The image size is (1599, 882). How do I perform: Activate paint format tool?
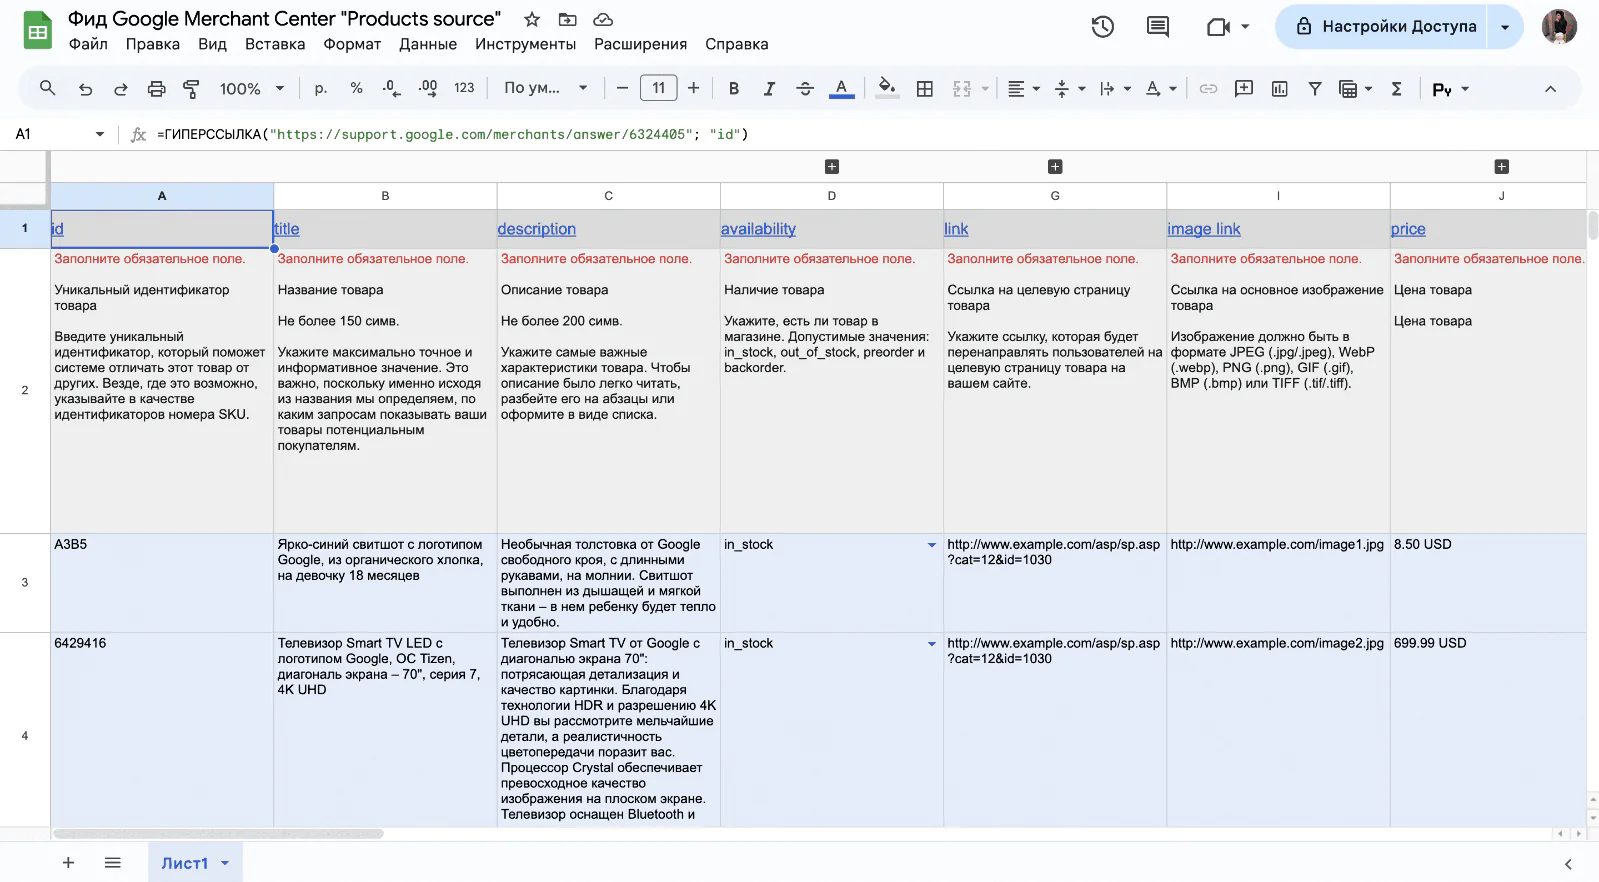coord(191,89)
